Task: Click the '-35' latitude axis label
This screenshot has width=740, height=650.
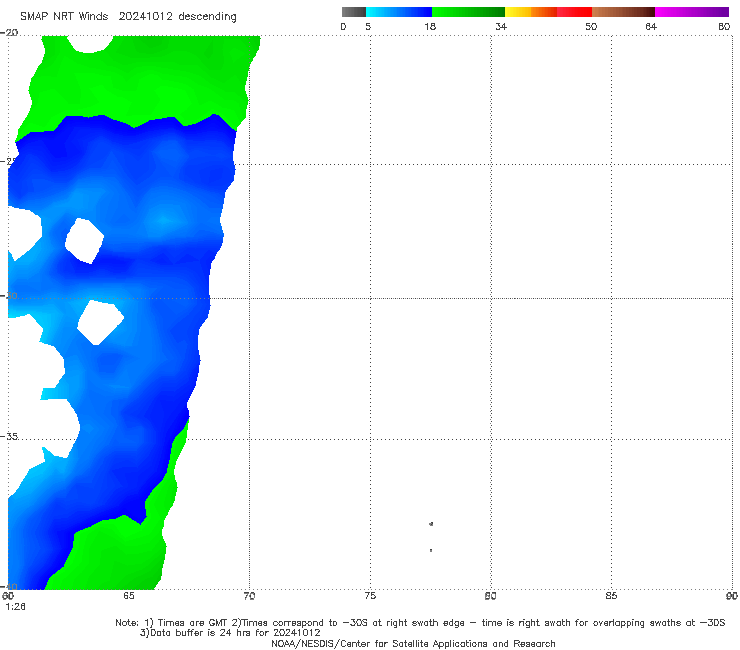Action: coord(9,437)
